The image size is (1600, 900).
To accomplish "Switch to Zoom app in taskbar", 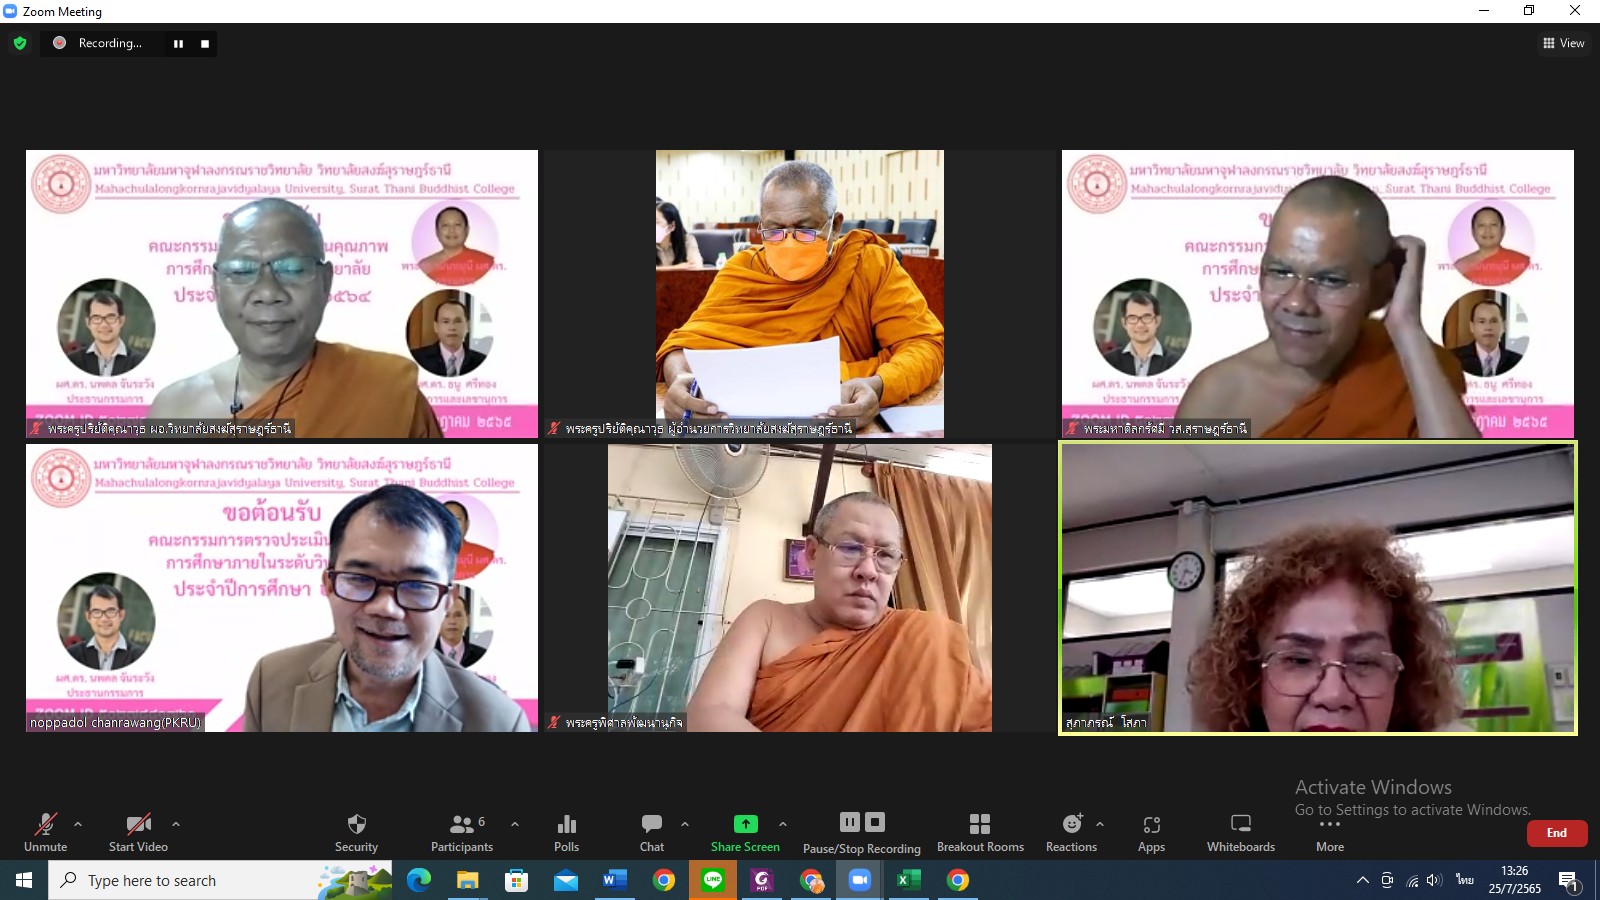I will (x=860, y=880).
